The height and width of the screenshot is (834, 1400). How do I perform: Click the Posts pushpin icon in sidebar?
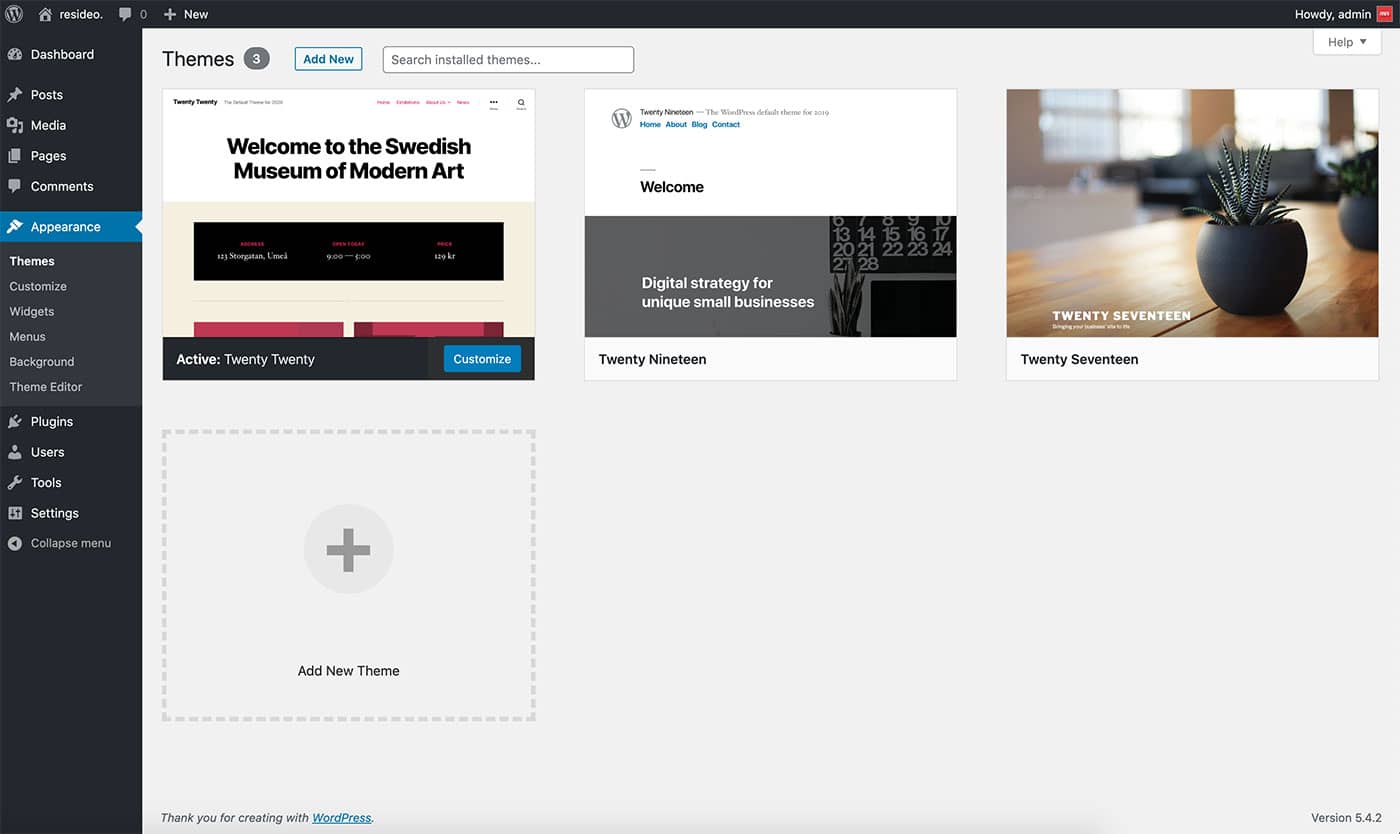click(15, 95)
